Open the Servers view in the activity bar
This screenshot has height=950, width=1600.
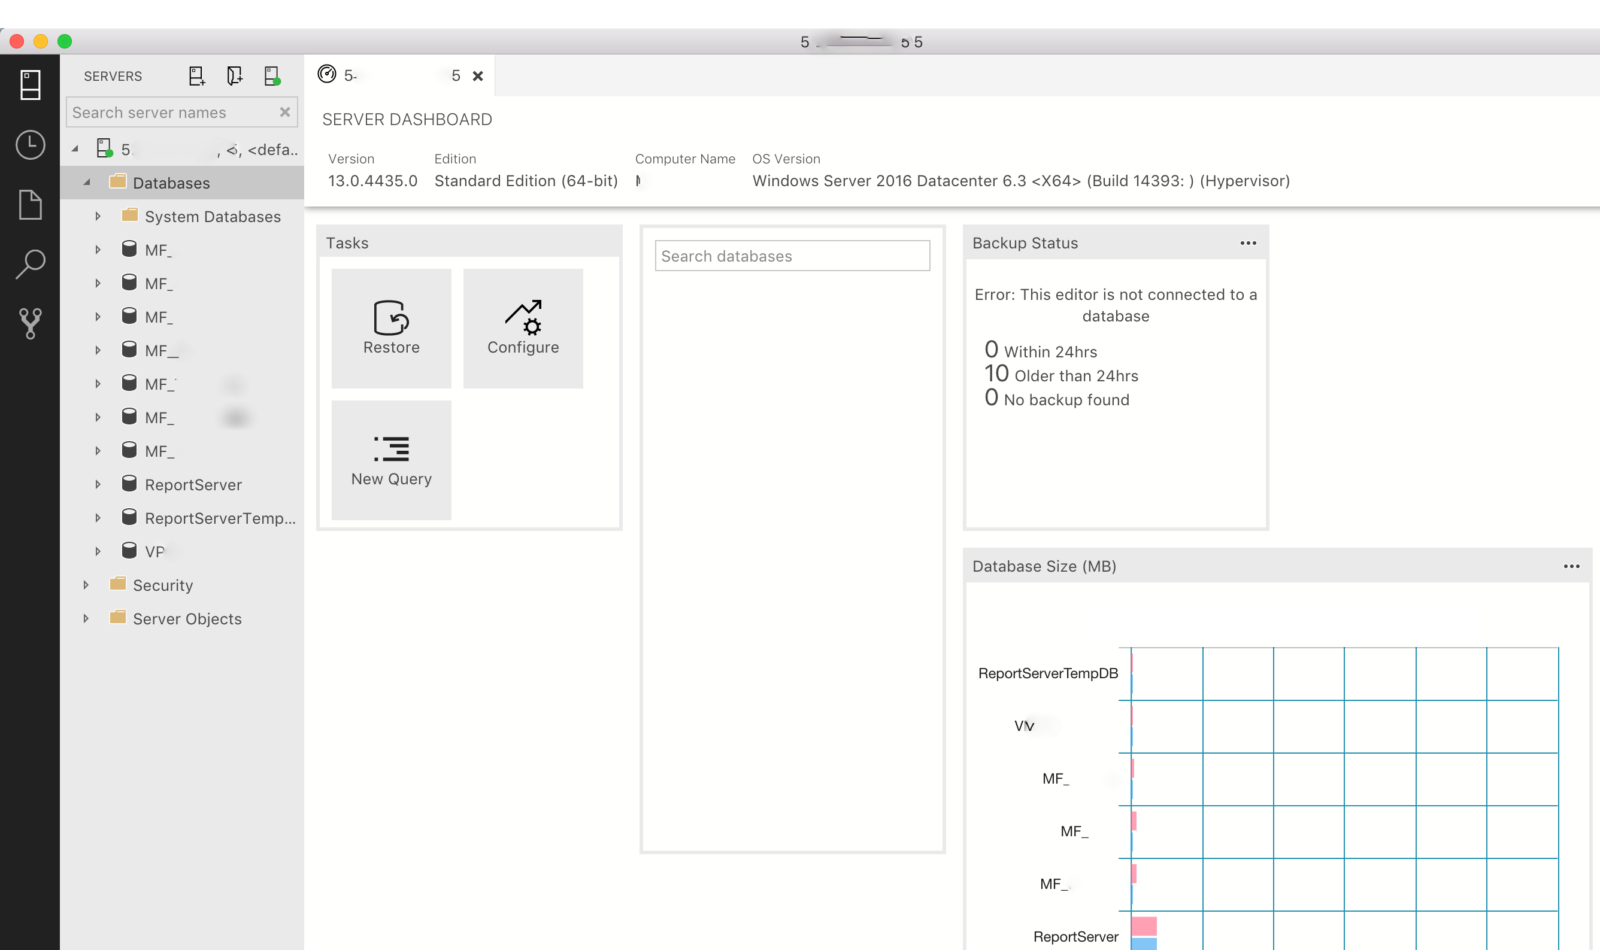pos(30,84)
